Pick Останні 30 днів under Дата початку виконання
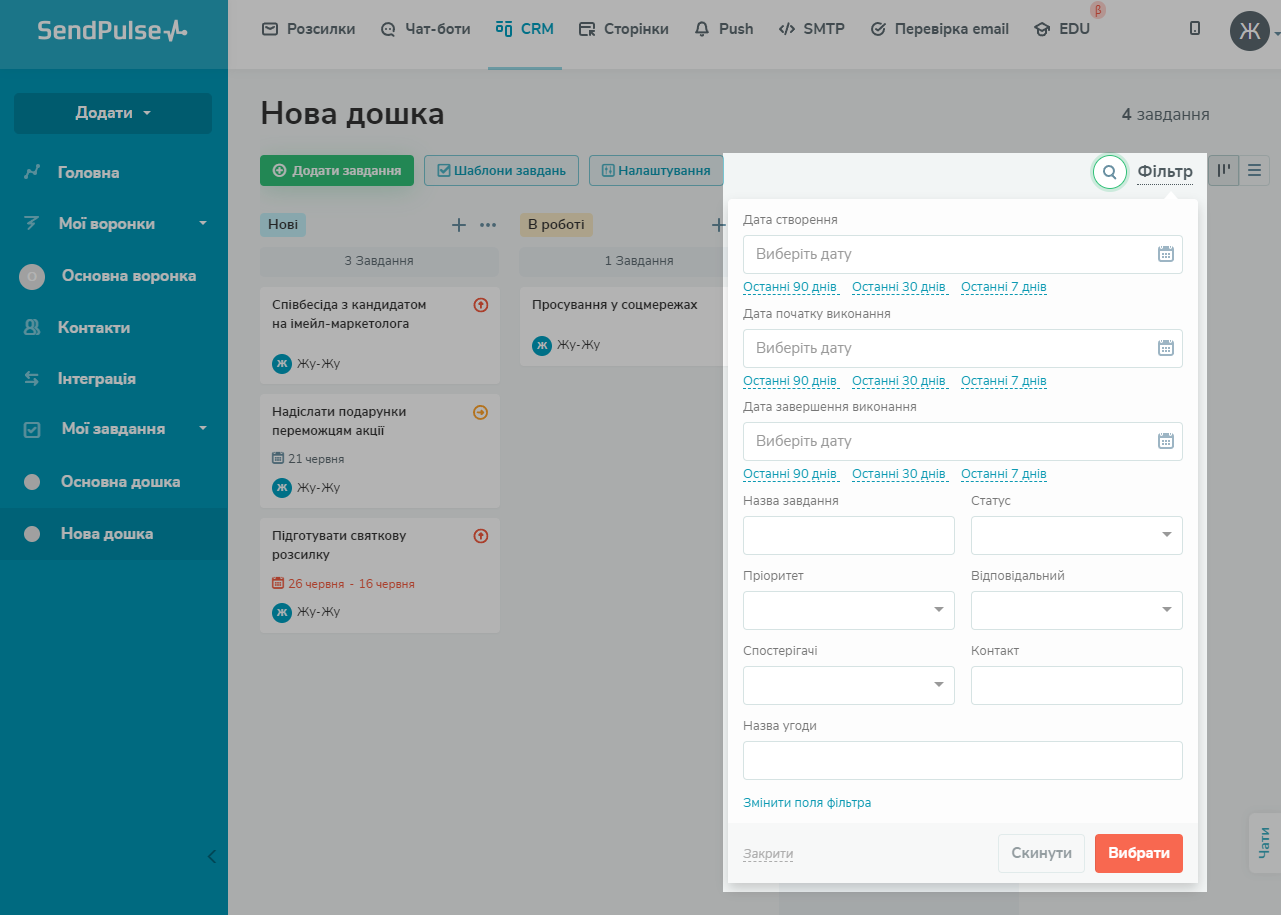This screenshot has height=915, width=1281. (899, 381)
